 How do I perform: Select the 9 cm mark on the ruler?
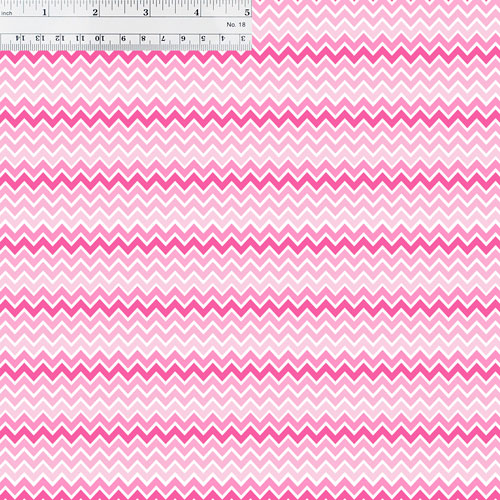[123, 39]
